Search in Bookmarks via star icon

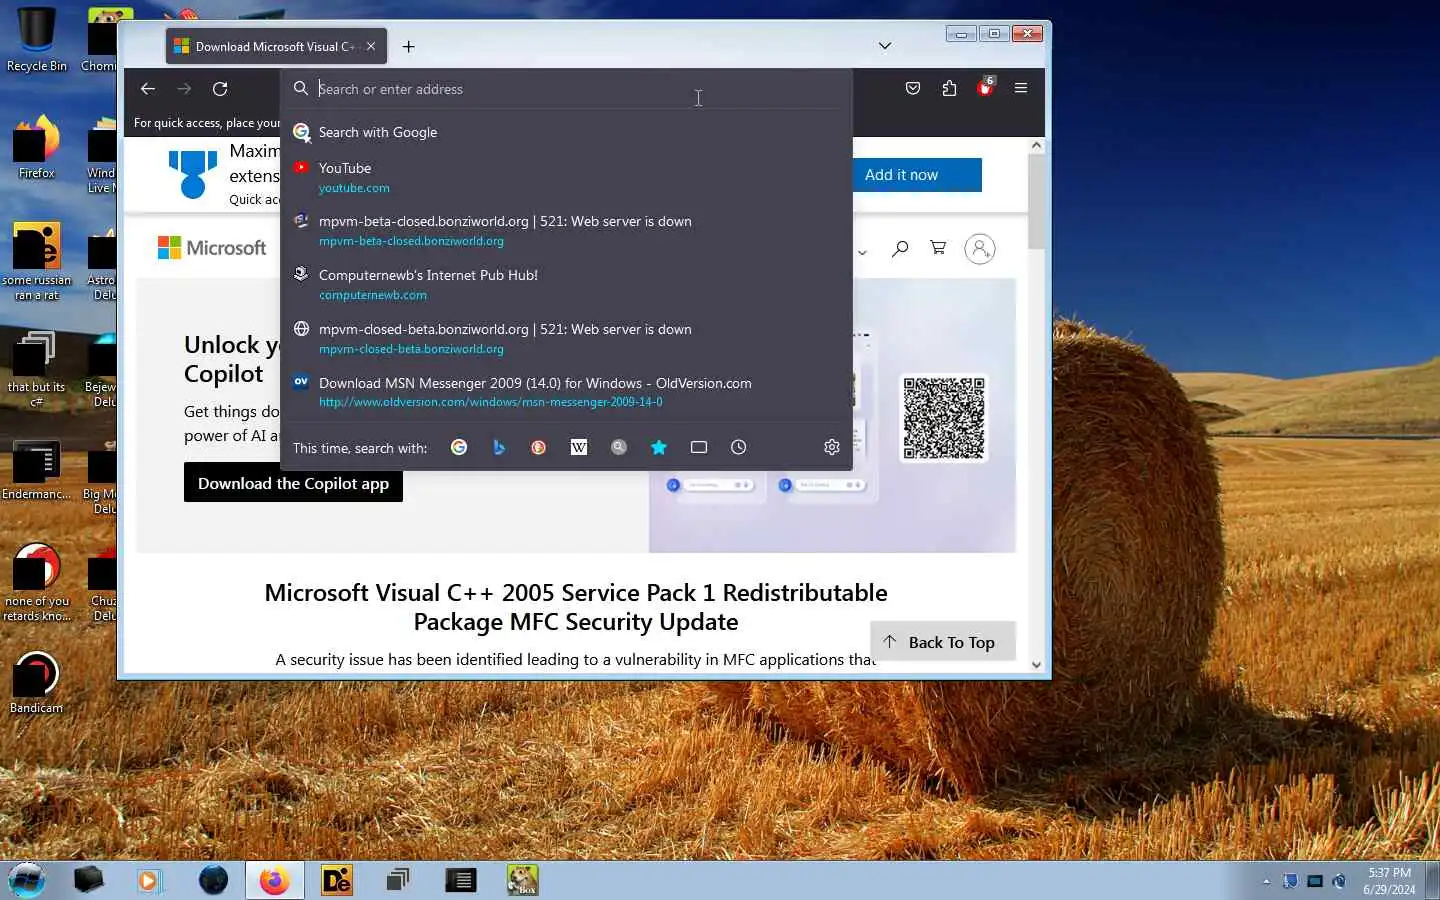pyautogui.click(x=659, y=447)
